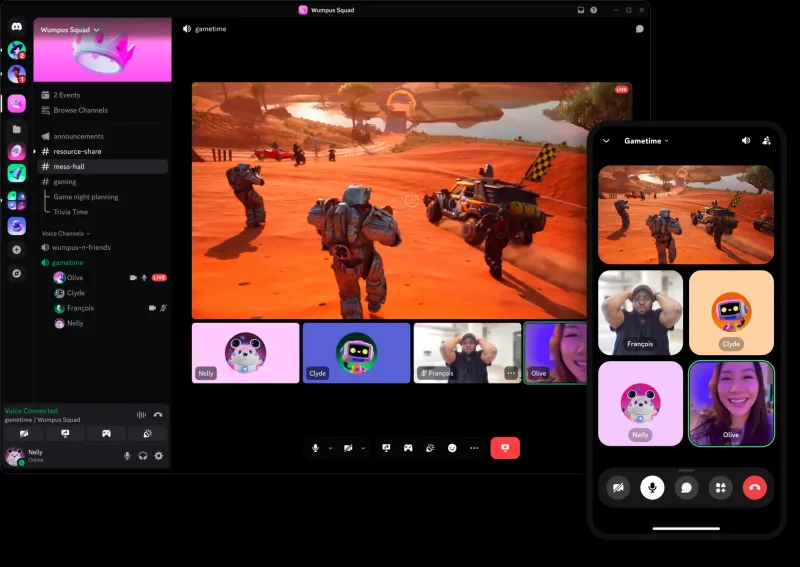
Task: Click the gametime voice channel
Action: pos(103,262)
